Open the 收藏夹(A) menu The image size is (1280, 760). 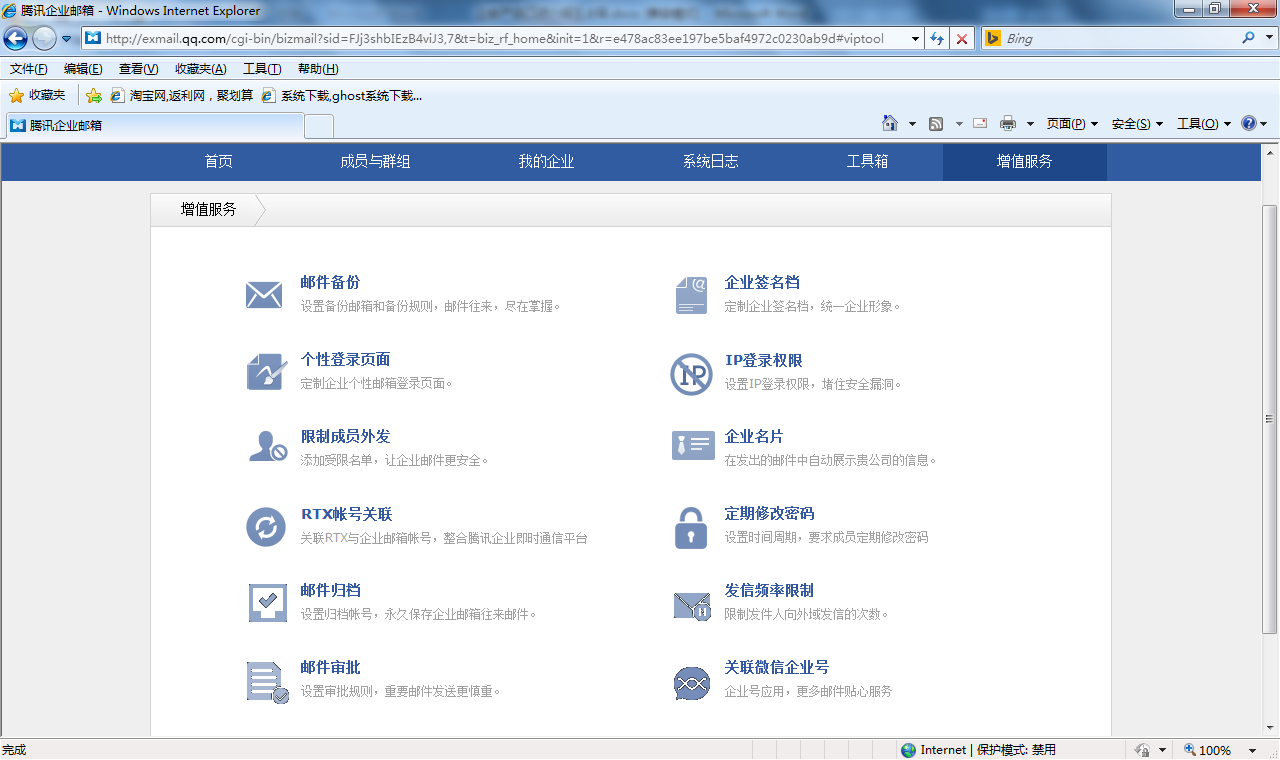(x=201, y=69)
